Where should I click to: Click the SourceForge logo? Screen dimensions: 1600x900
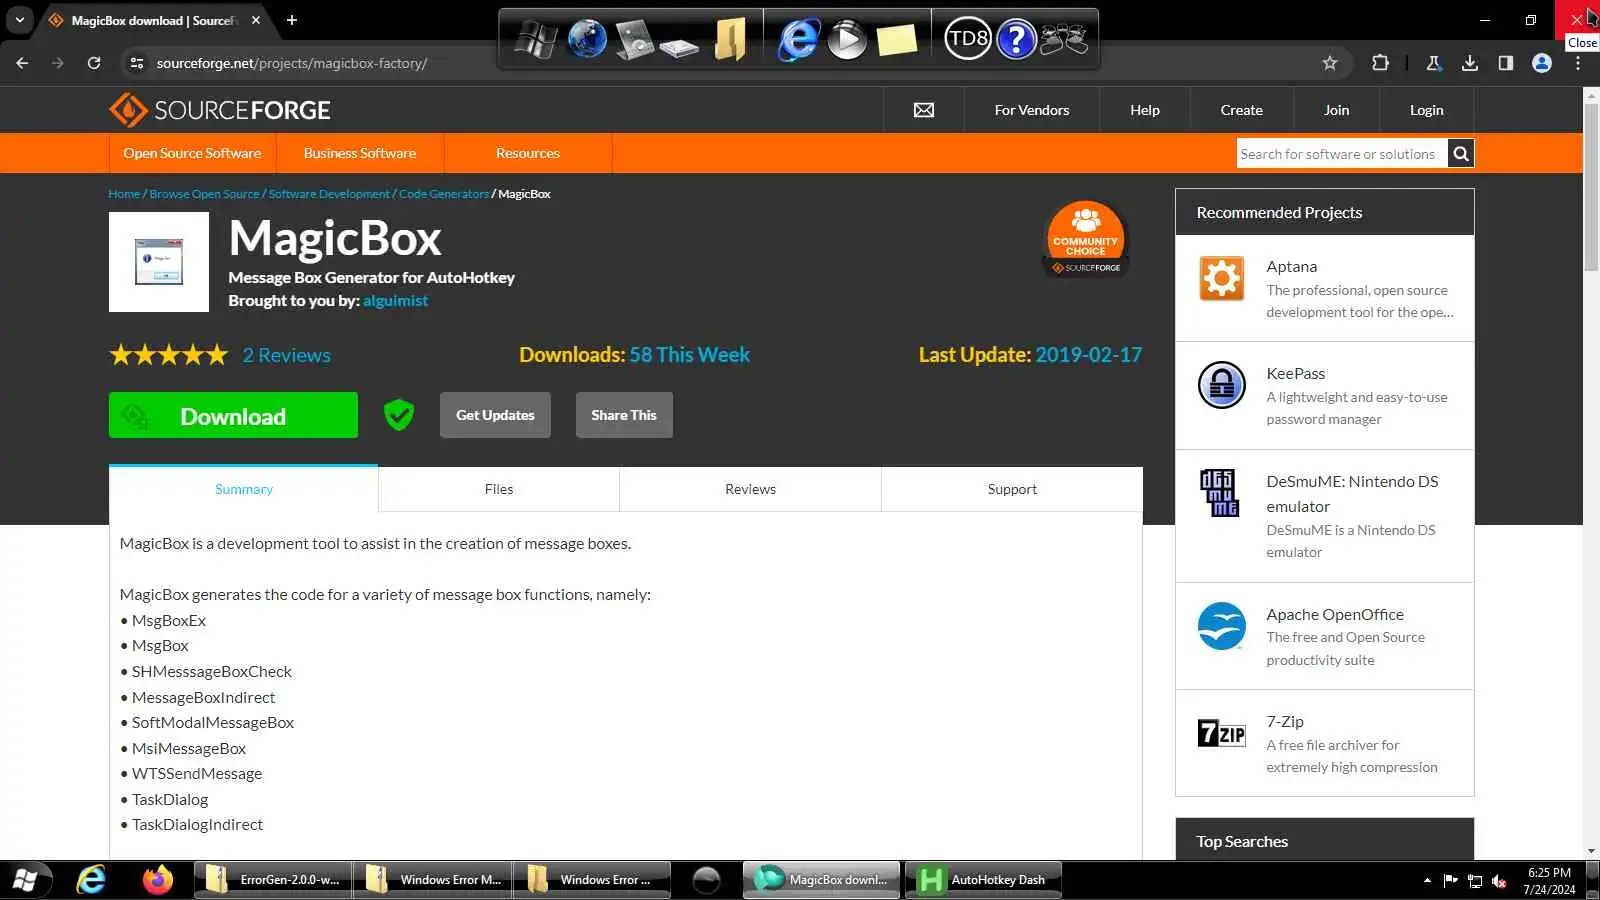tap(220, 110)
